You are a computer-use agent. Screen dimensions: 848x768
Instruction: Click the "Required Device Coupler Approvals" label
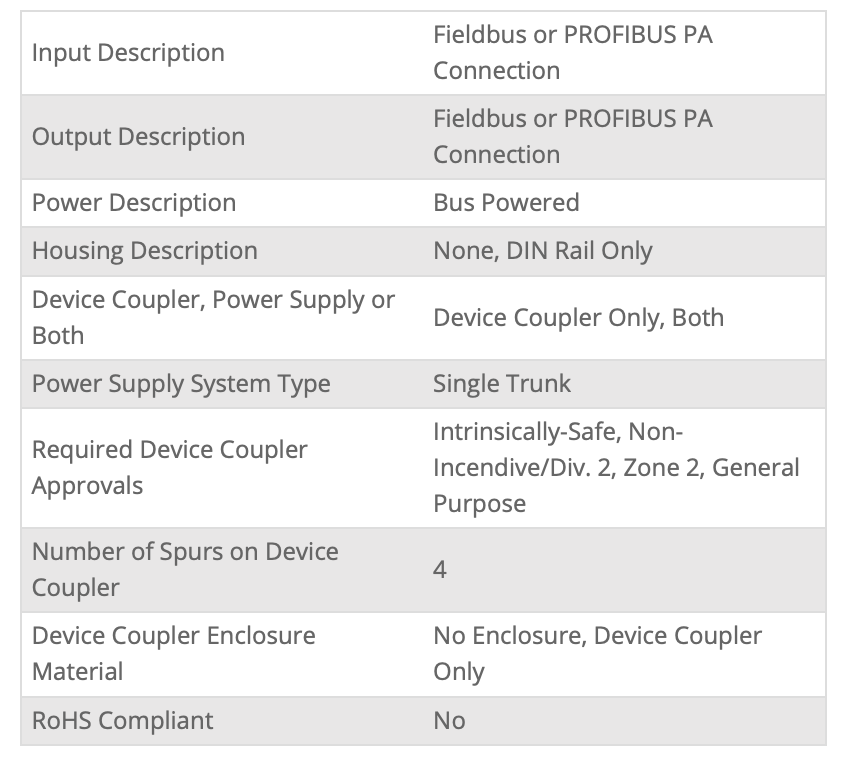tap(170, 467)
